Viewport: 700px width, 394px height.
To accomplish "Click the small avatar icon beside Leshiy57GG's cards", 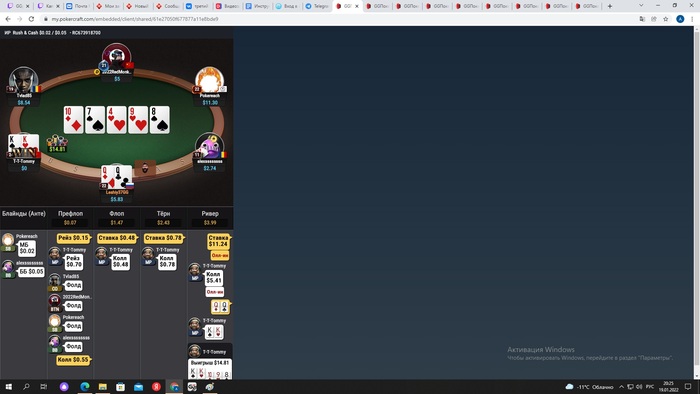I will point(145,168).
